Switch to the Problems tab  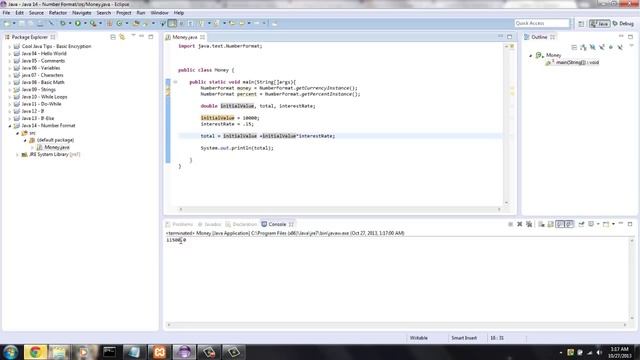[x=180, y=224]
